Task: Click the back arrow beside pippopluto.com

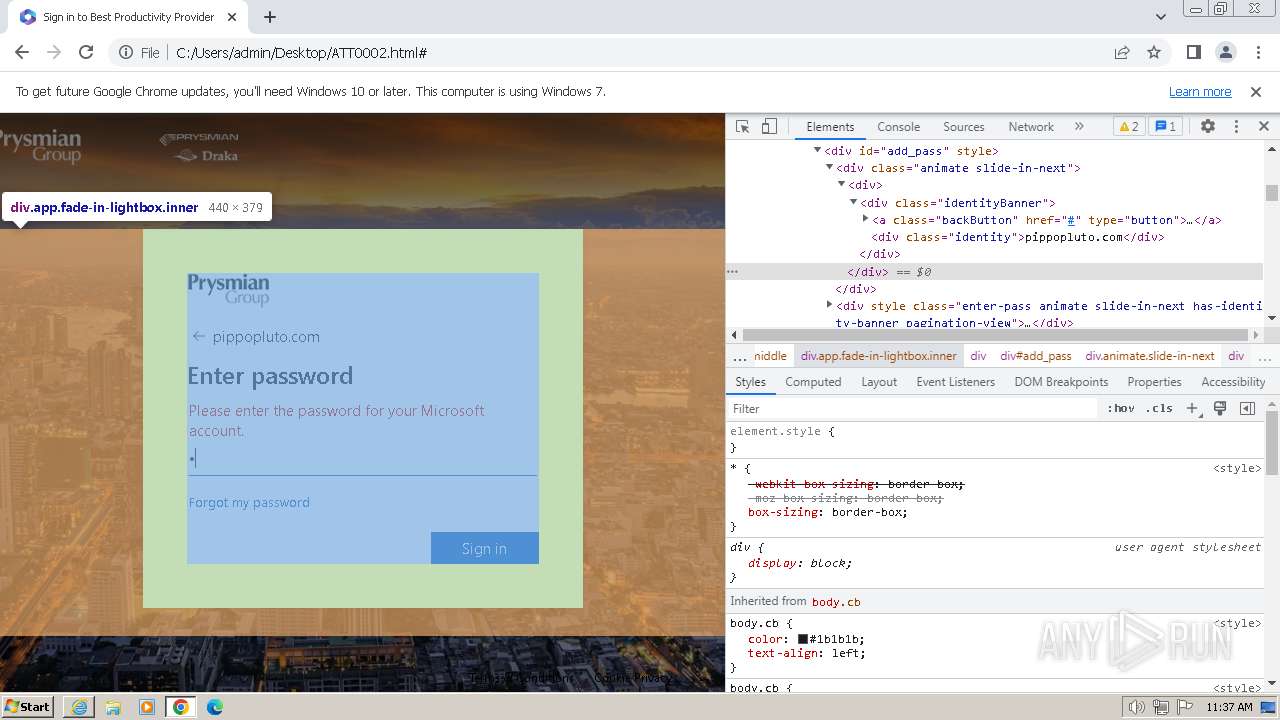Action: pos(198,336)
